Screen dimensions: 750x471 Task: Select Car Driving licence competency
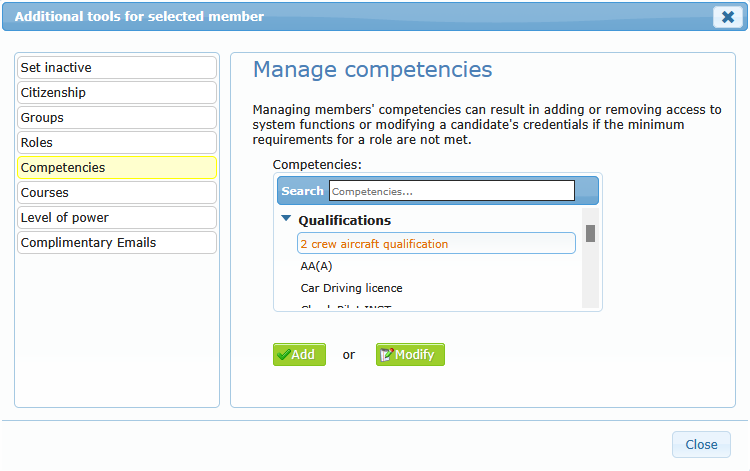coord(351,288)
